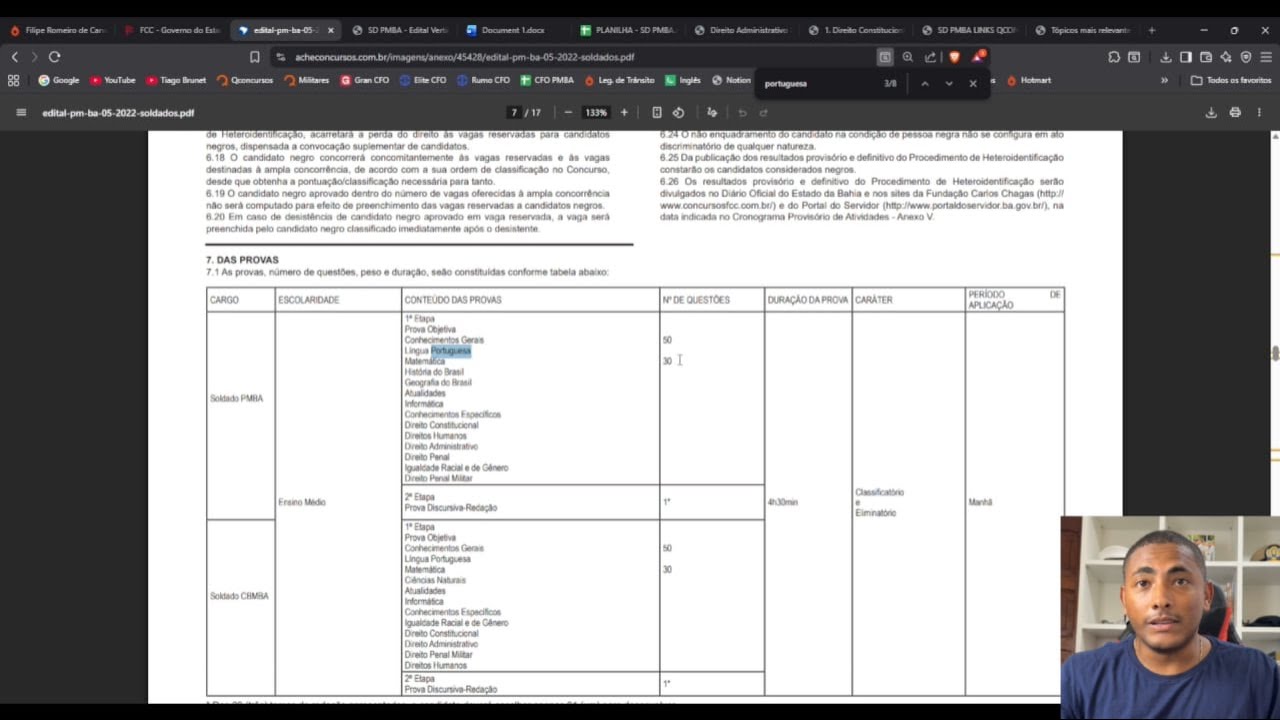Open browser extensions puzzle icon
Screen dimensions: 1280x720
1114,57
